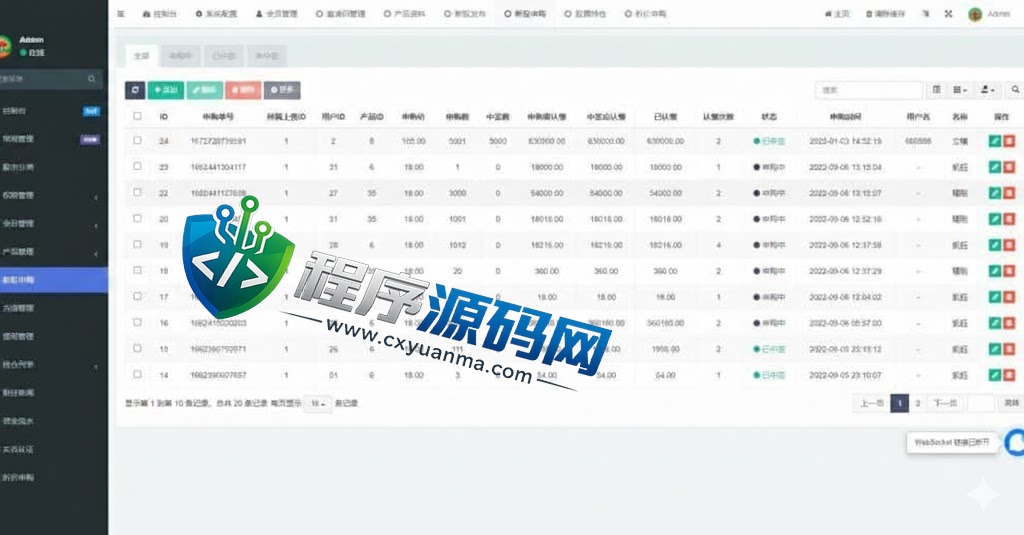Click the eraser icon beside fullscreen icon
Screen dimensions: 1024x535
[925, 14]
